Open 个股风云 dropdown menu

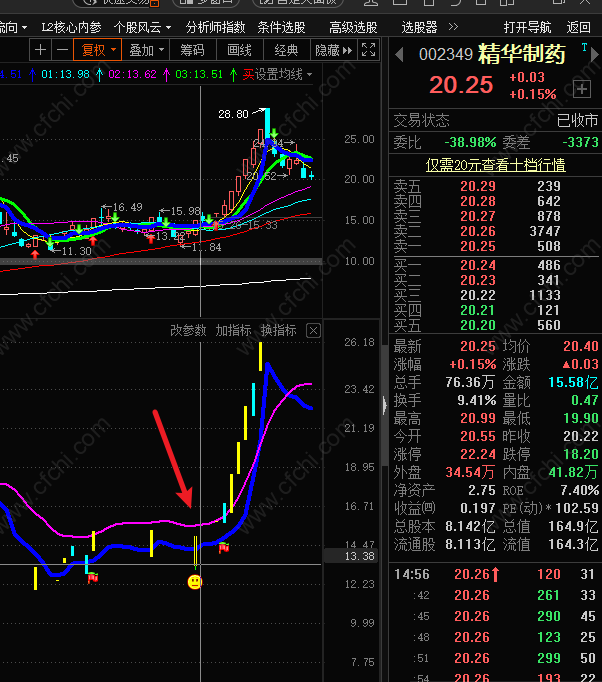(142, 27)
